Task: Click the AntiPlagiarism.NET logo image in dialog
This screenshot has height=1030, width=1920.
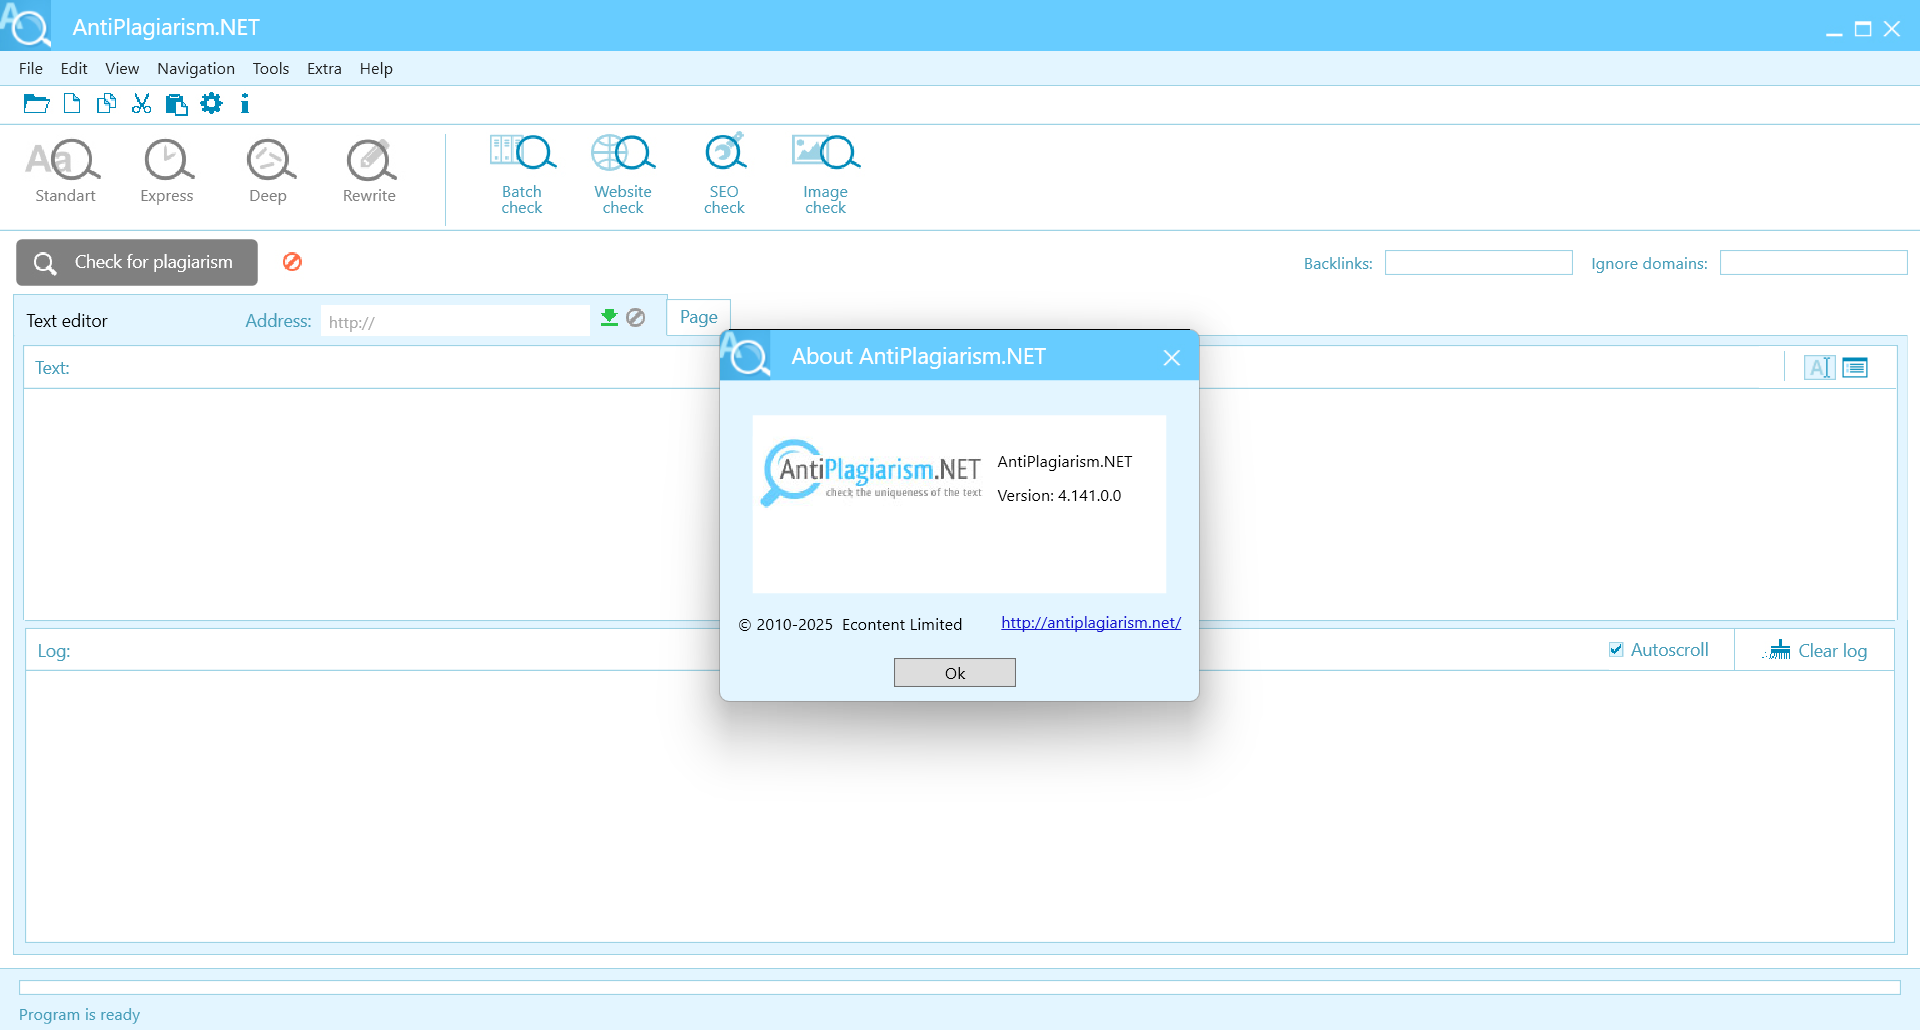Action: 871,473
